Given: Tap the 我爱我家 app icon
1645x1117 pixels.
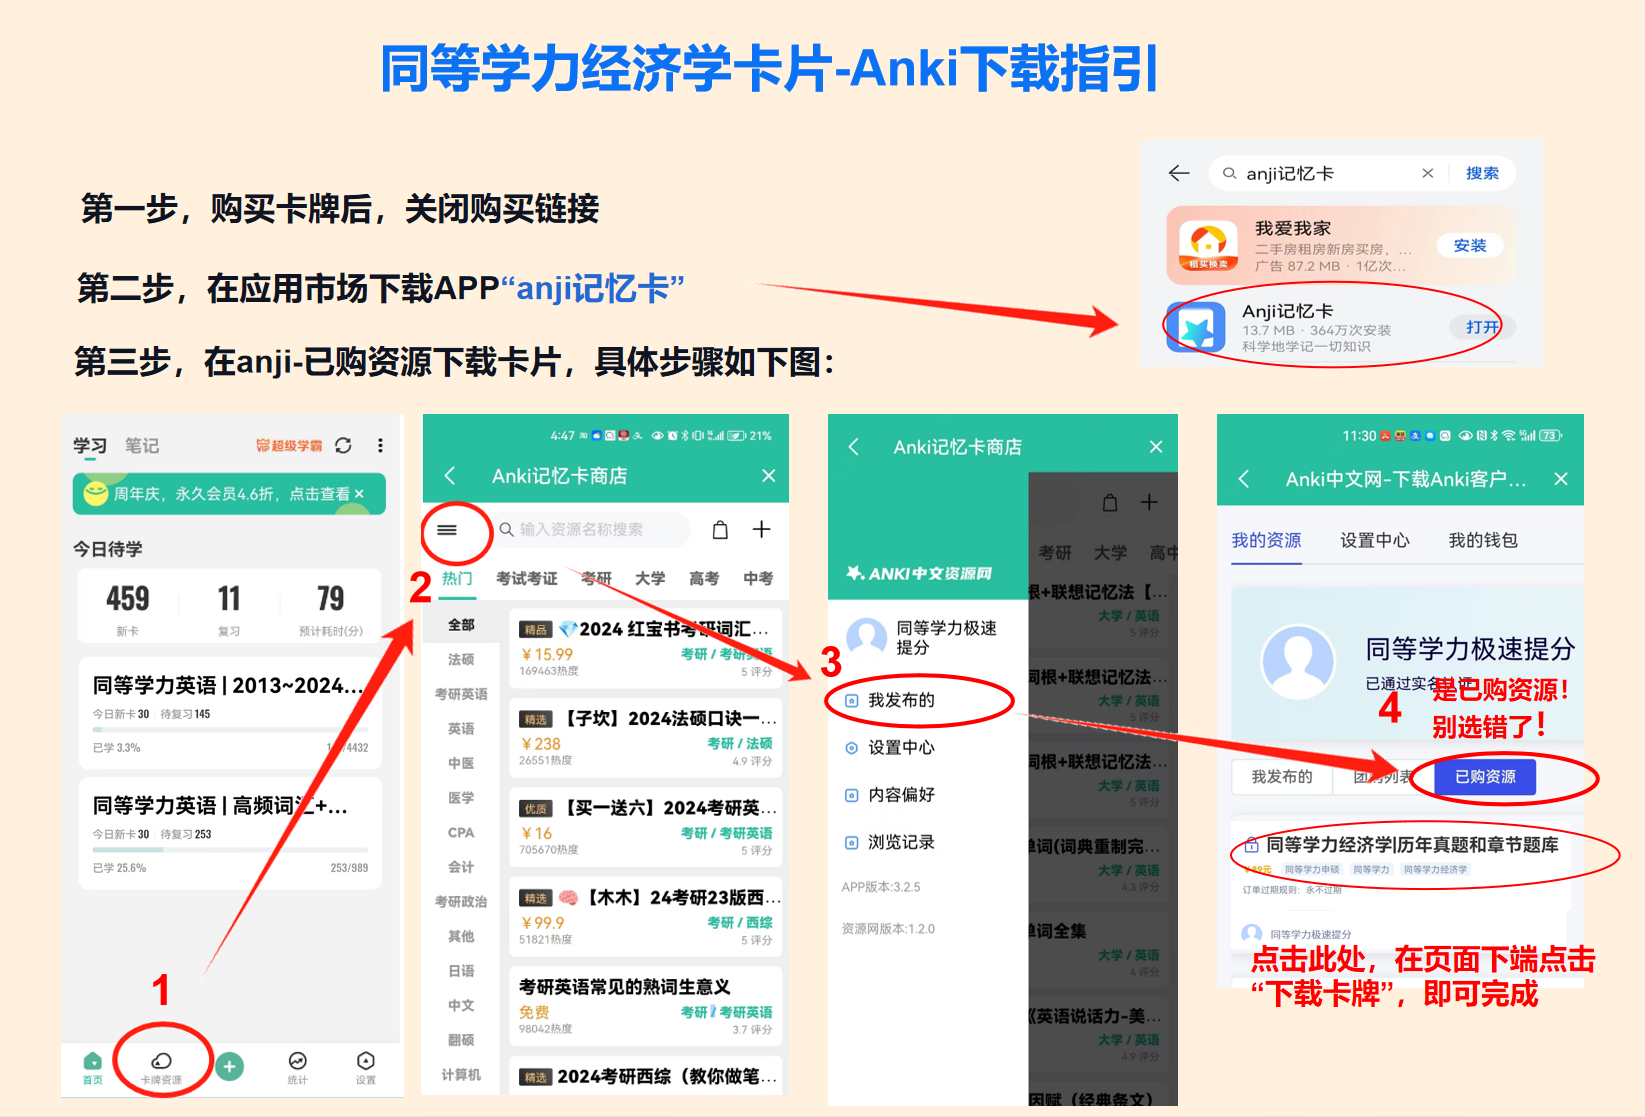Looking at the screenshot, I should tap(1209, 245).
